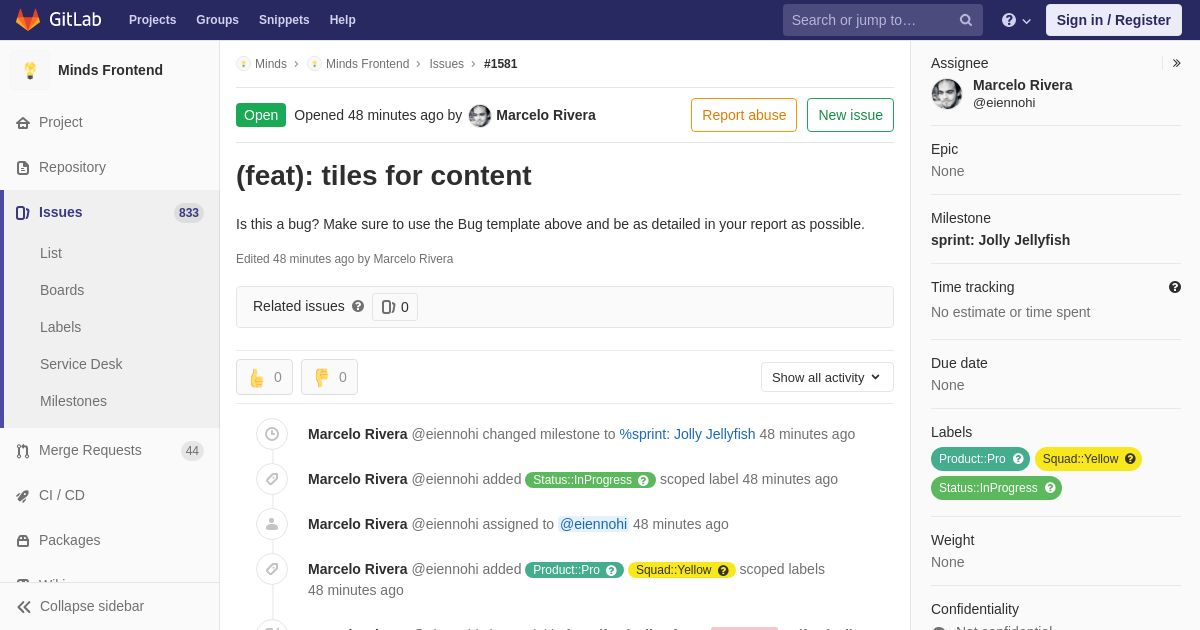
Task: Open Labels in the sidebar
Action: coord(60,327)
